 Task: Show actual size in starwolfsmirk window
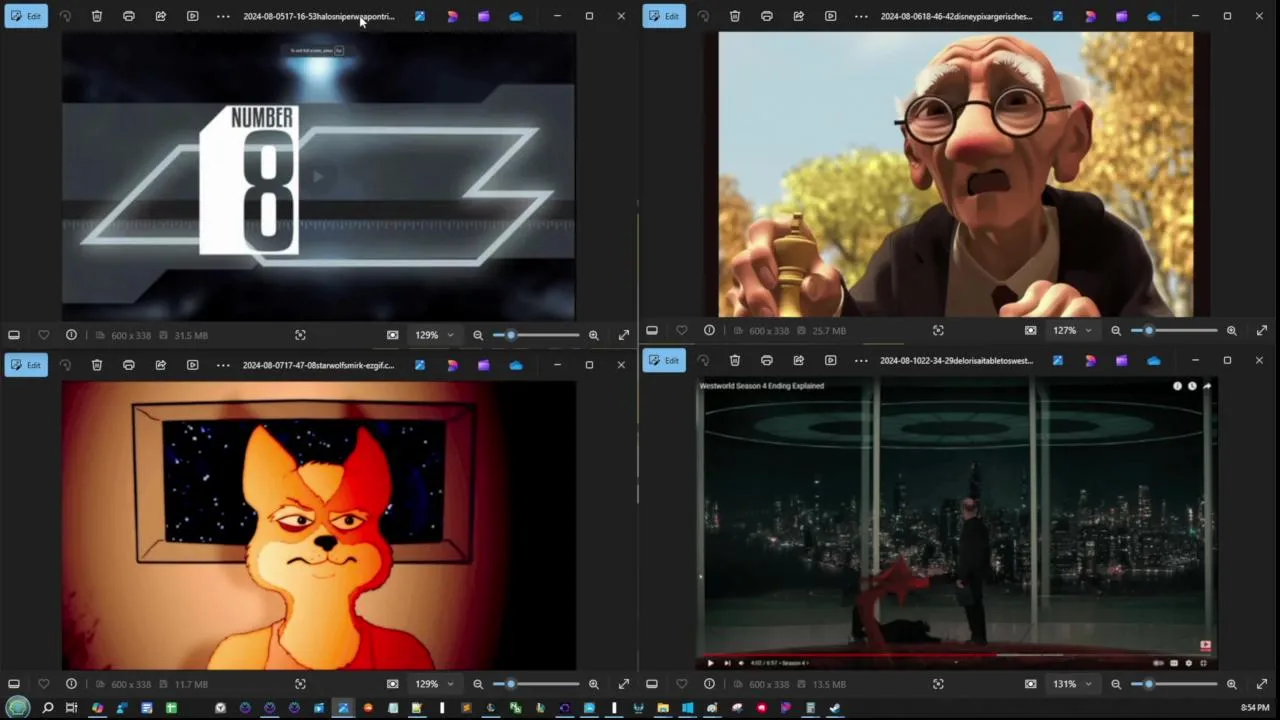393,684
